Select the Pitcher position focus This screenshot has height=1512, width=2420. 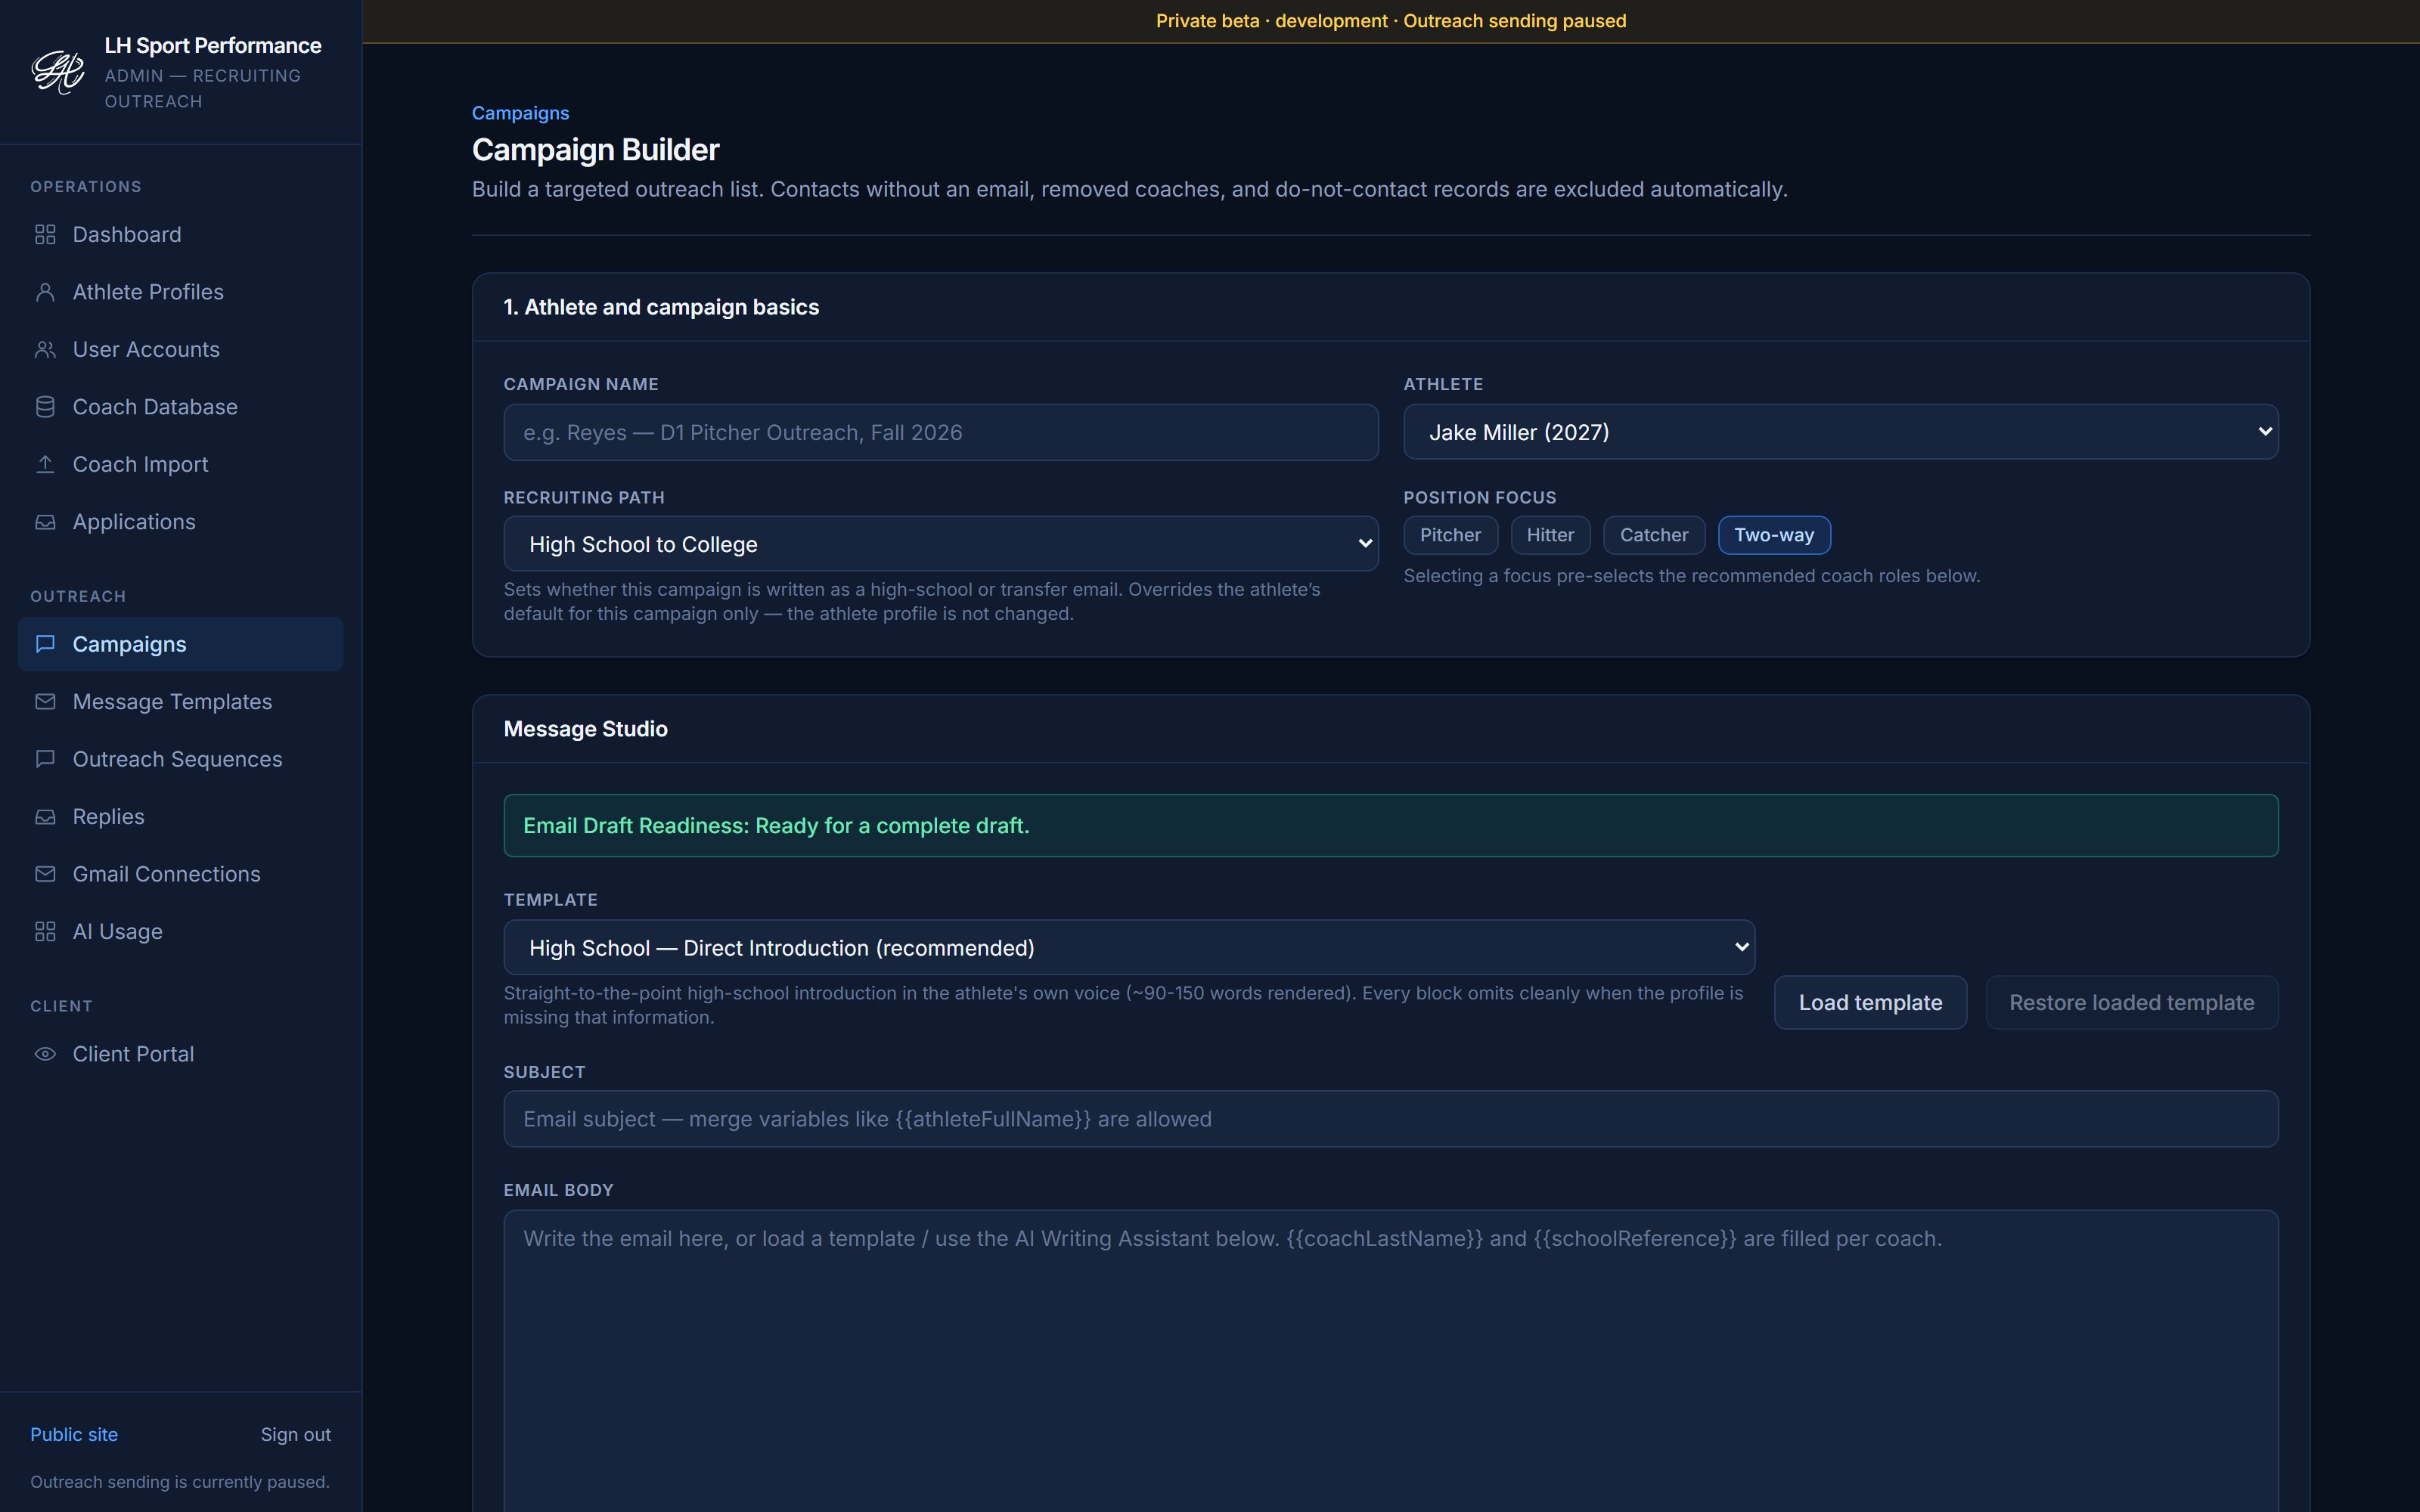pyautogui.click(x=1450, y=535)
